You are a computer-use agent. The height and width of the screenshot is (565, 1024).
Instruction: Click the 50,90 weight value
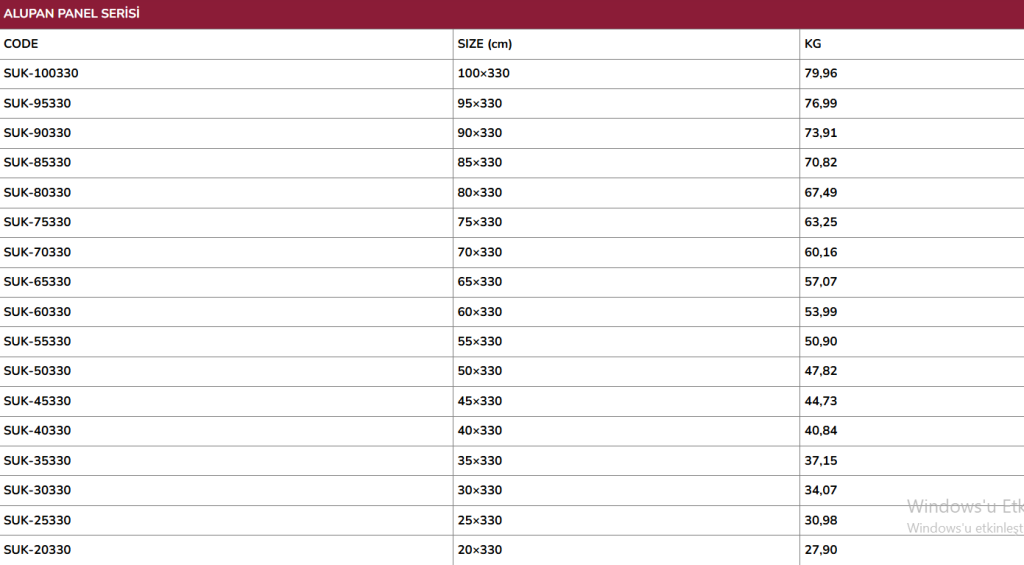(x=821, y=341)
